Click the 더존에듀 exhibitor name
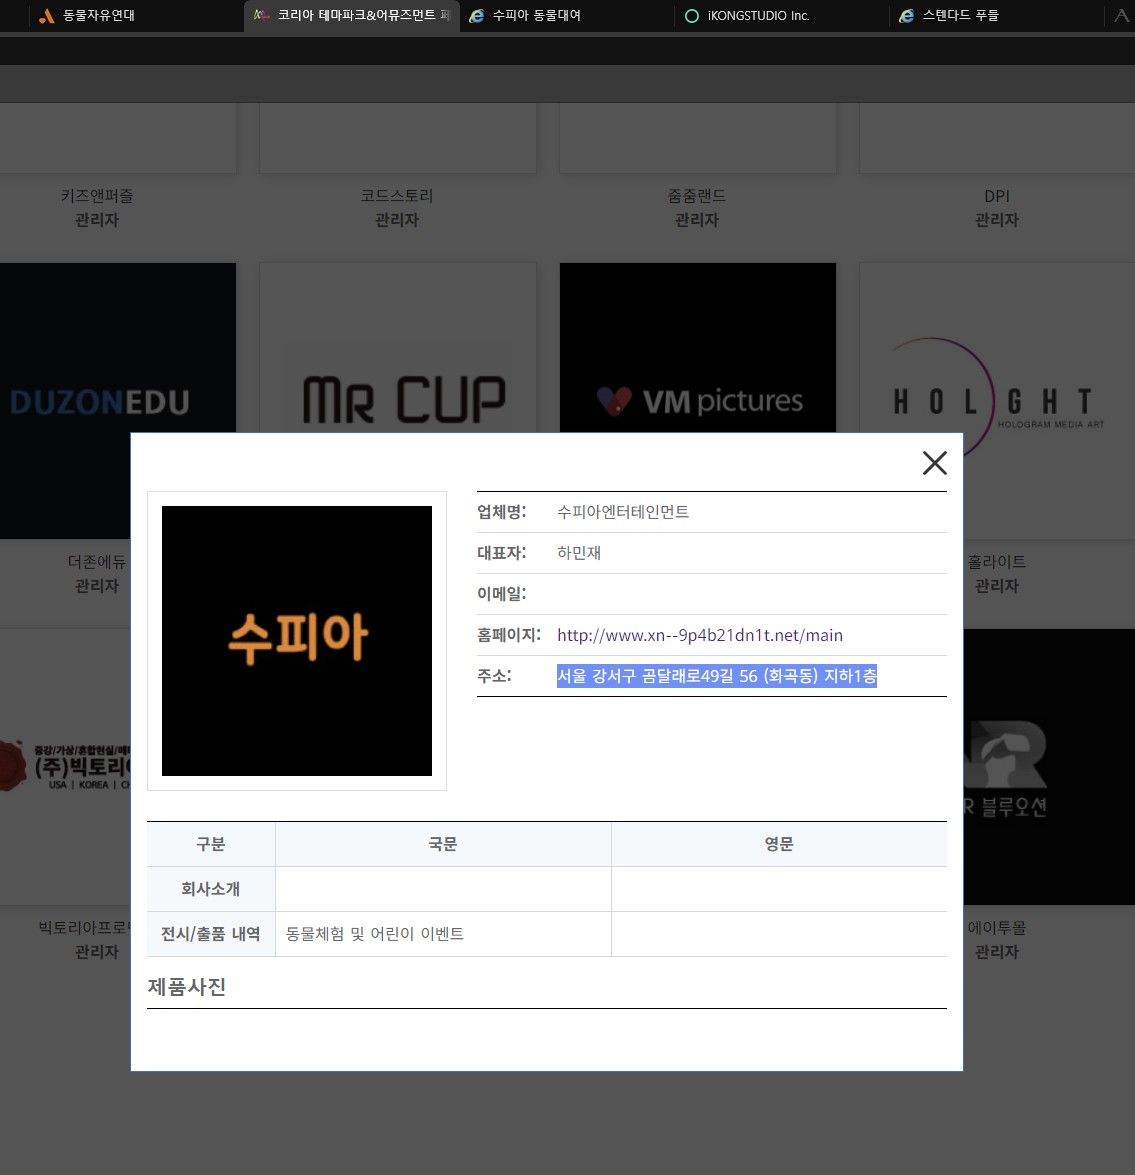 [x=97, y=562]
